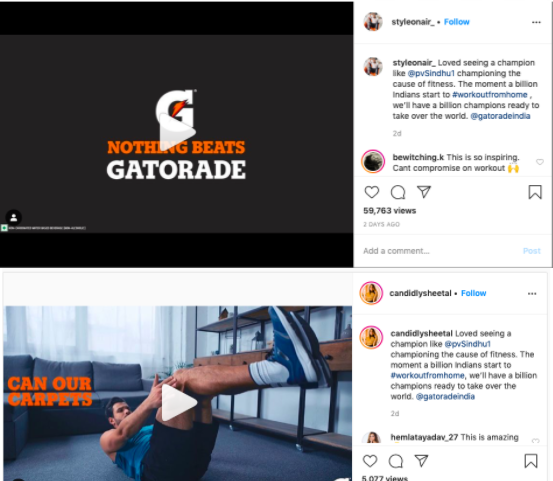Open more options for styleonair_ post
Viewport: 553px width, 481px height.
[536, 22]
